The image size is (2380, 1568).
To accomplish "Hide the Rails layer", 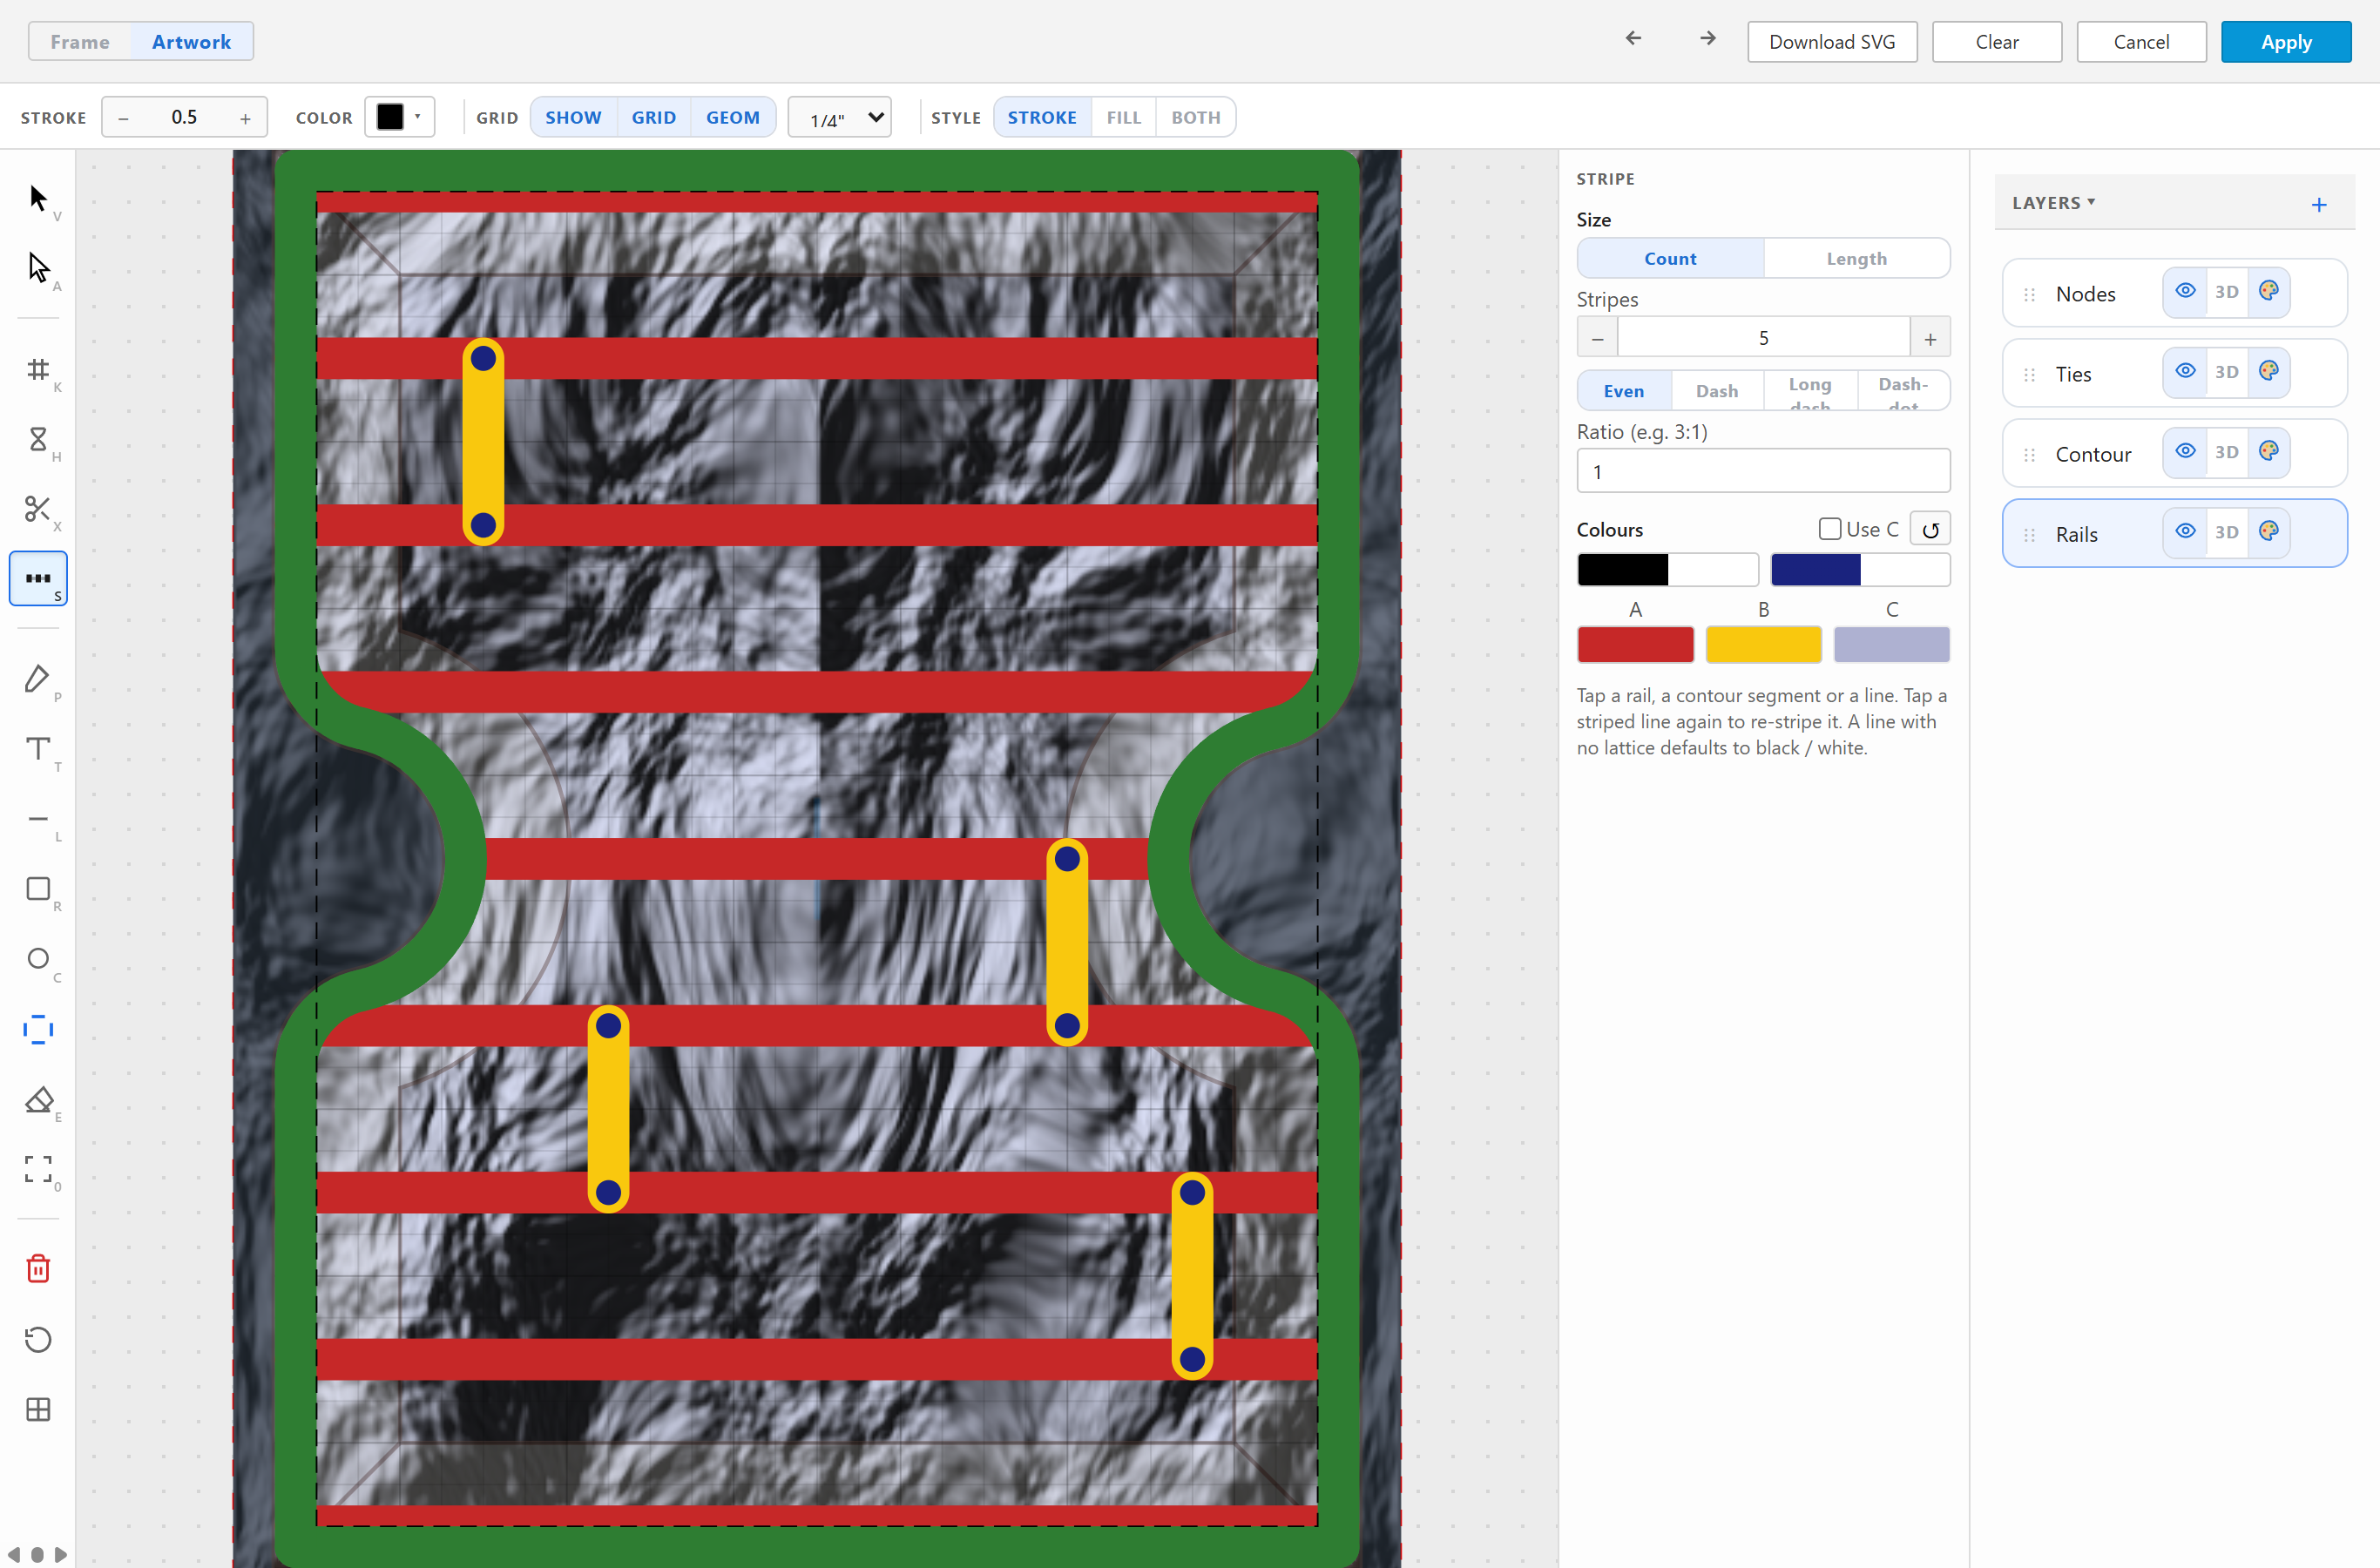I will point(2186,531).
